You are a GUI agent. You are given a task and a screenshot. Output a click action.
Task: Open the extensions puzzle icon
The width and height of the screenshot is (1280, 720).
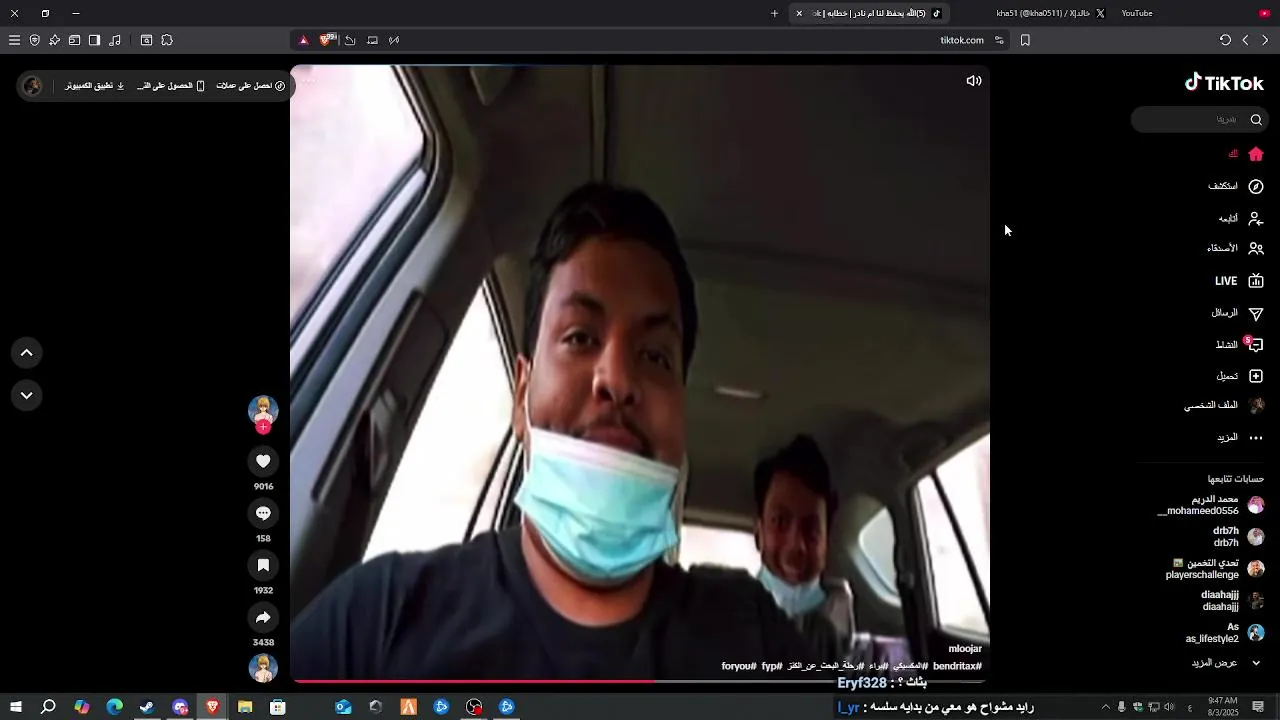(x=167, y=40)
